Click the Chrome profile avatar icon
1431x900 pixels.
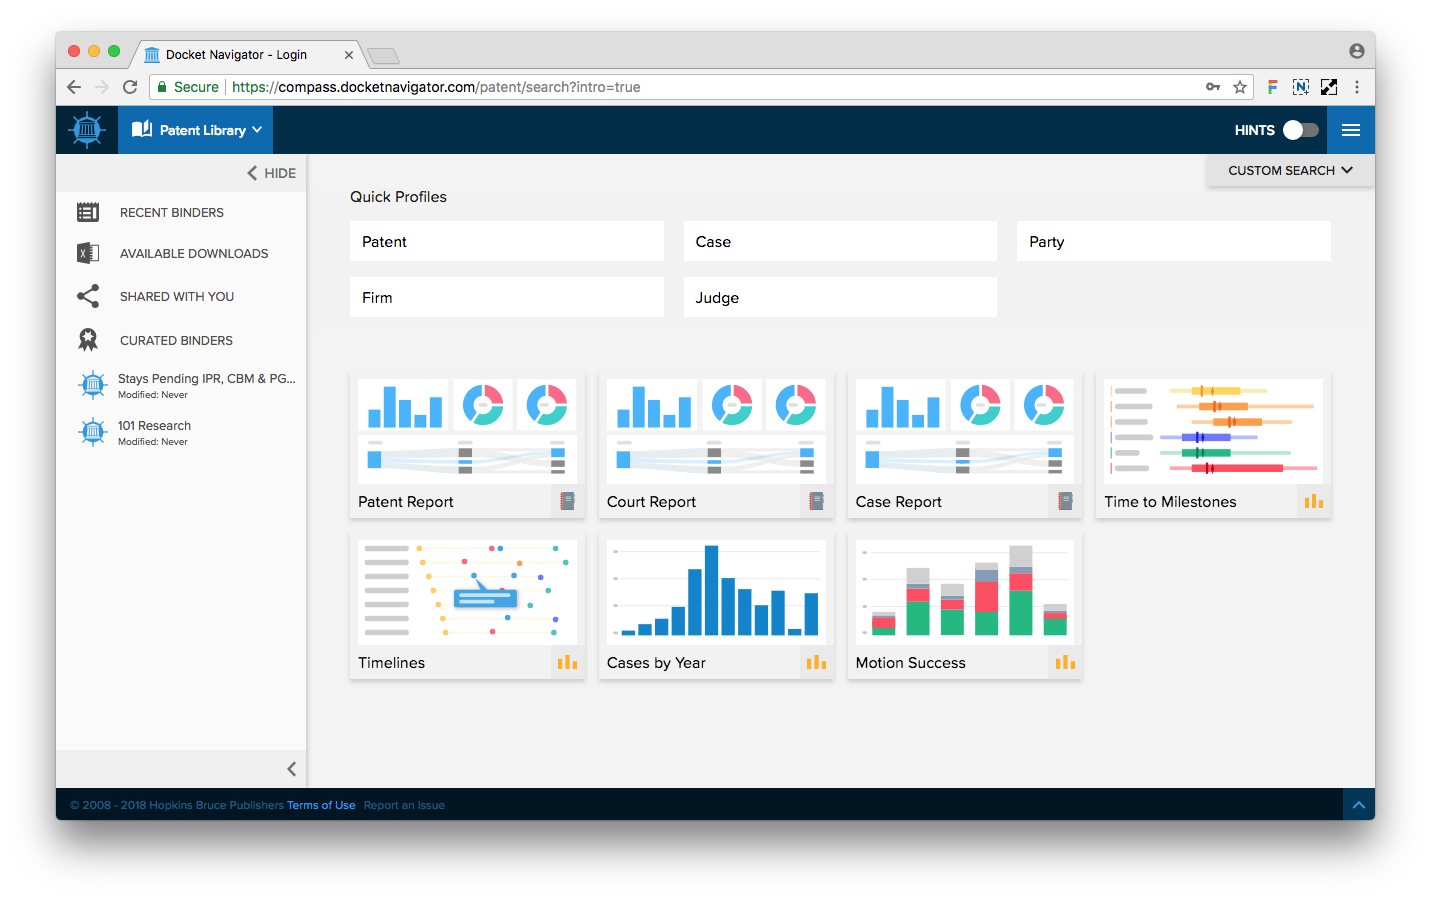coord(1357,51)
